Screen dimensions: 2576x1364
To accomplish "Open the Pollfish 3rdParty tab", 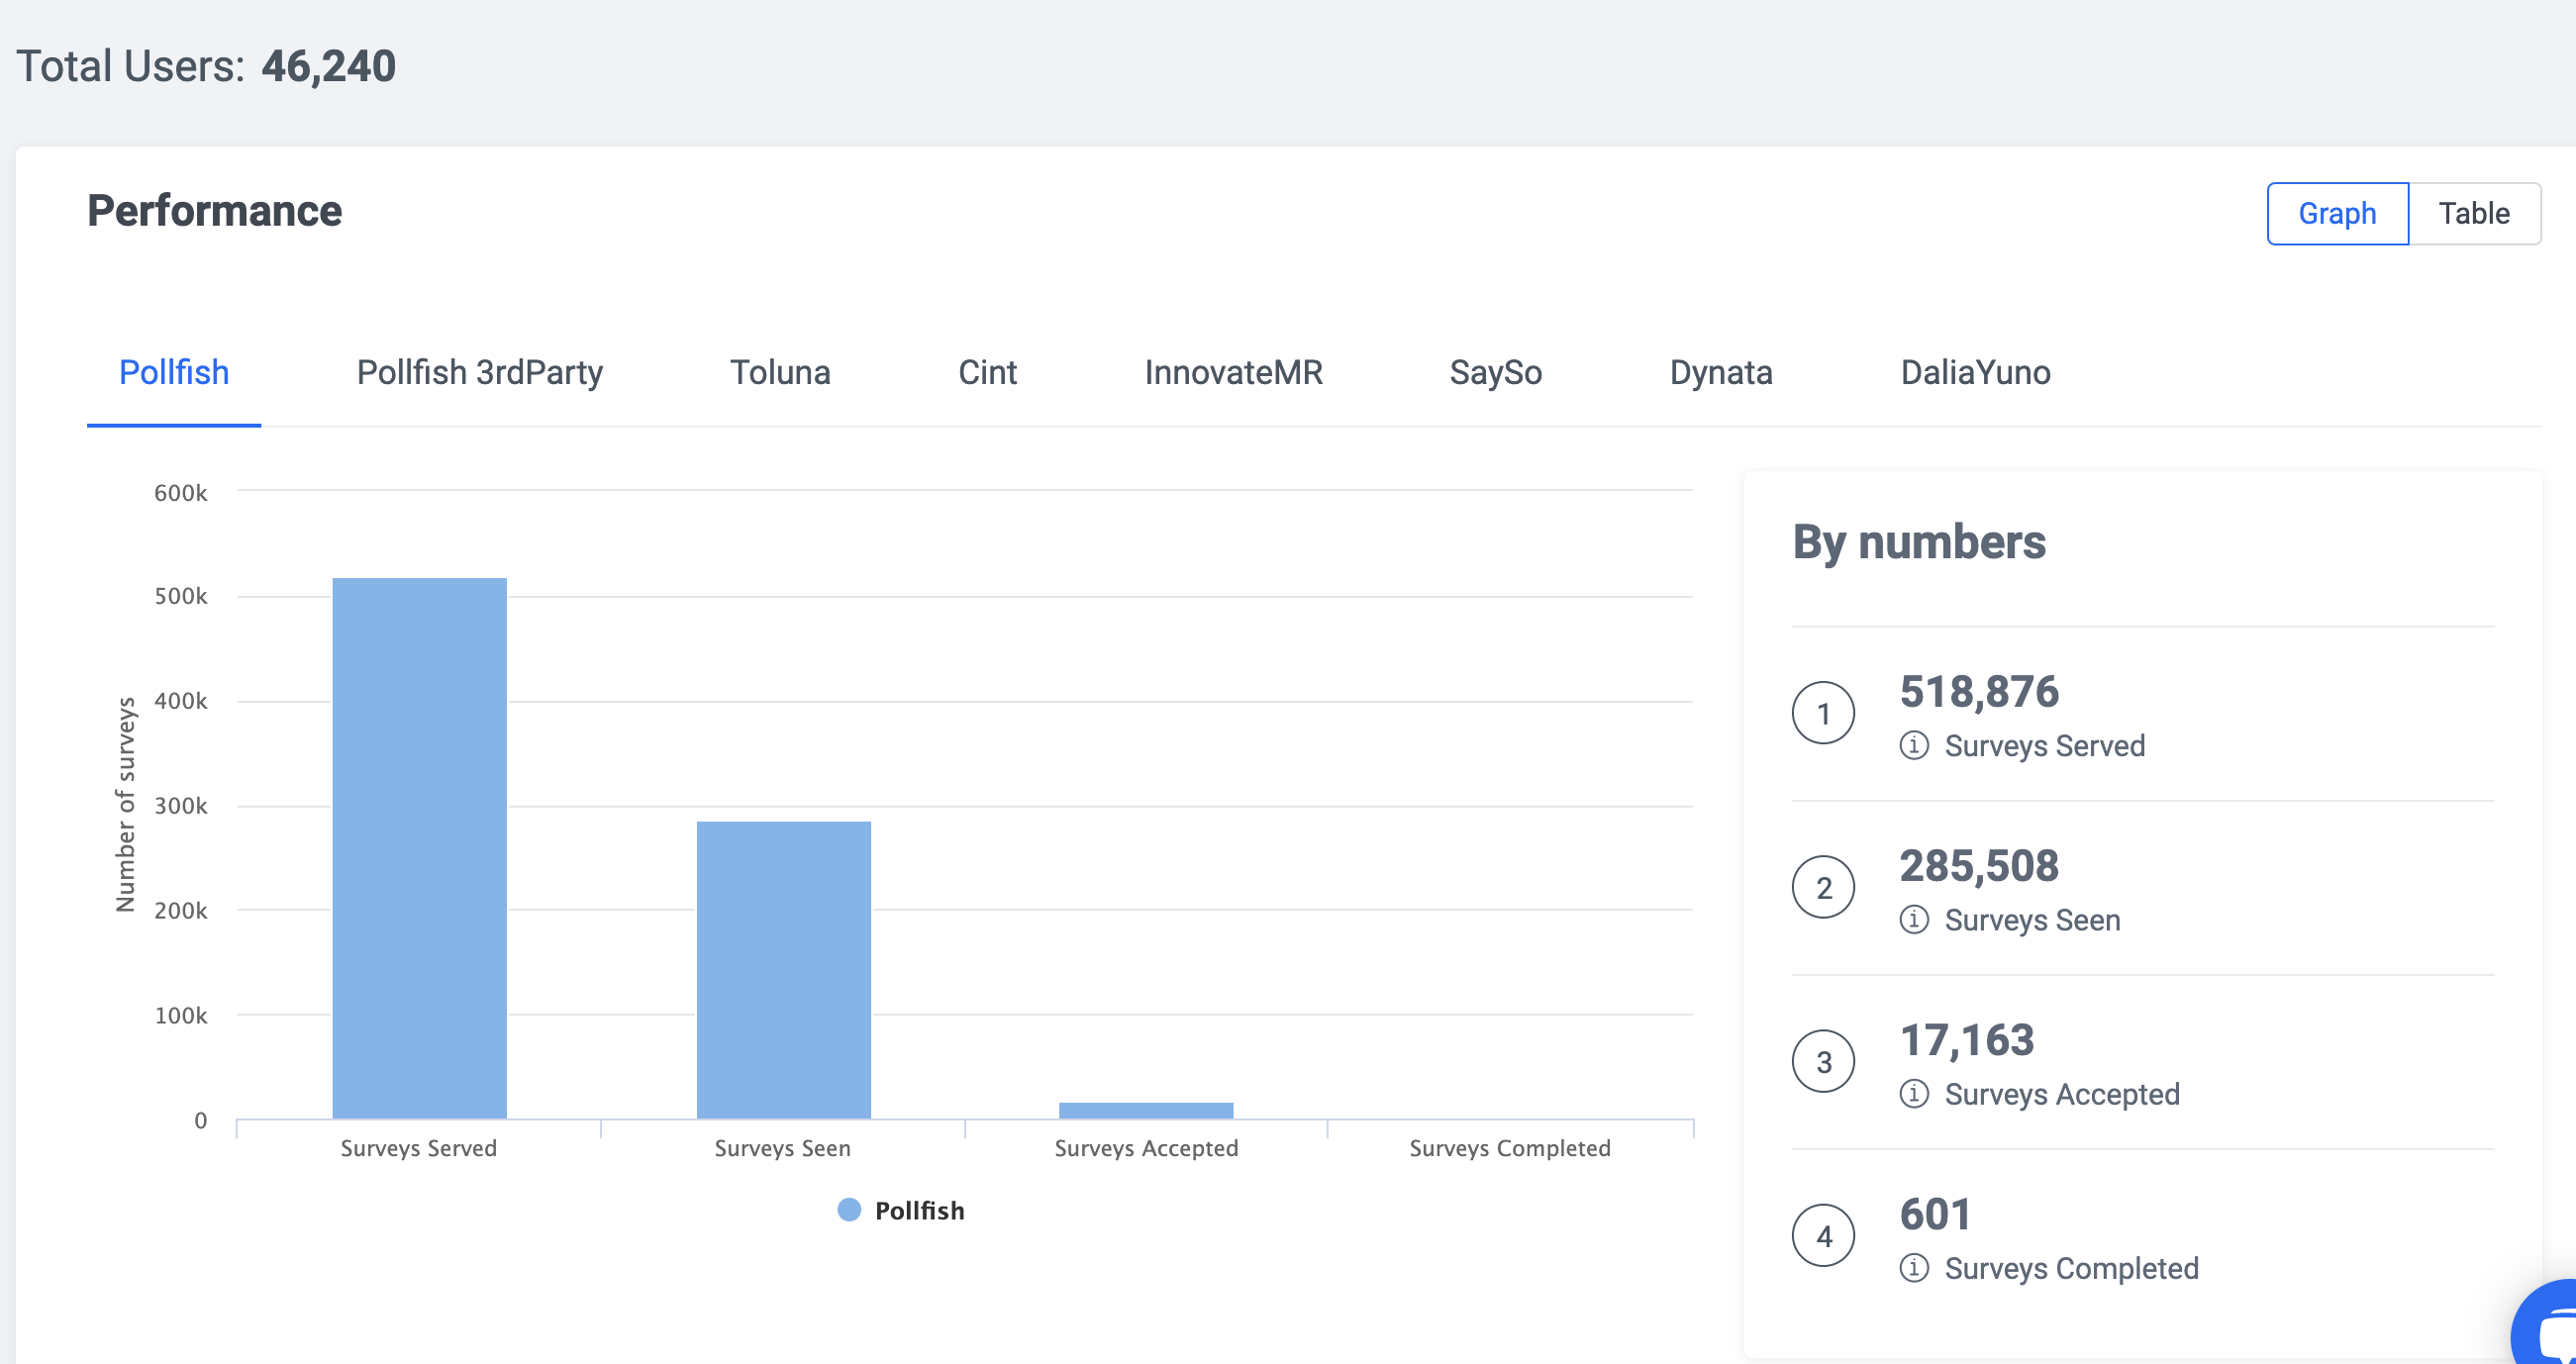I will 480,372.
